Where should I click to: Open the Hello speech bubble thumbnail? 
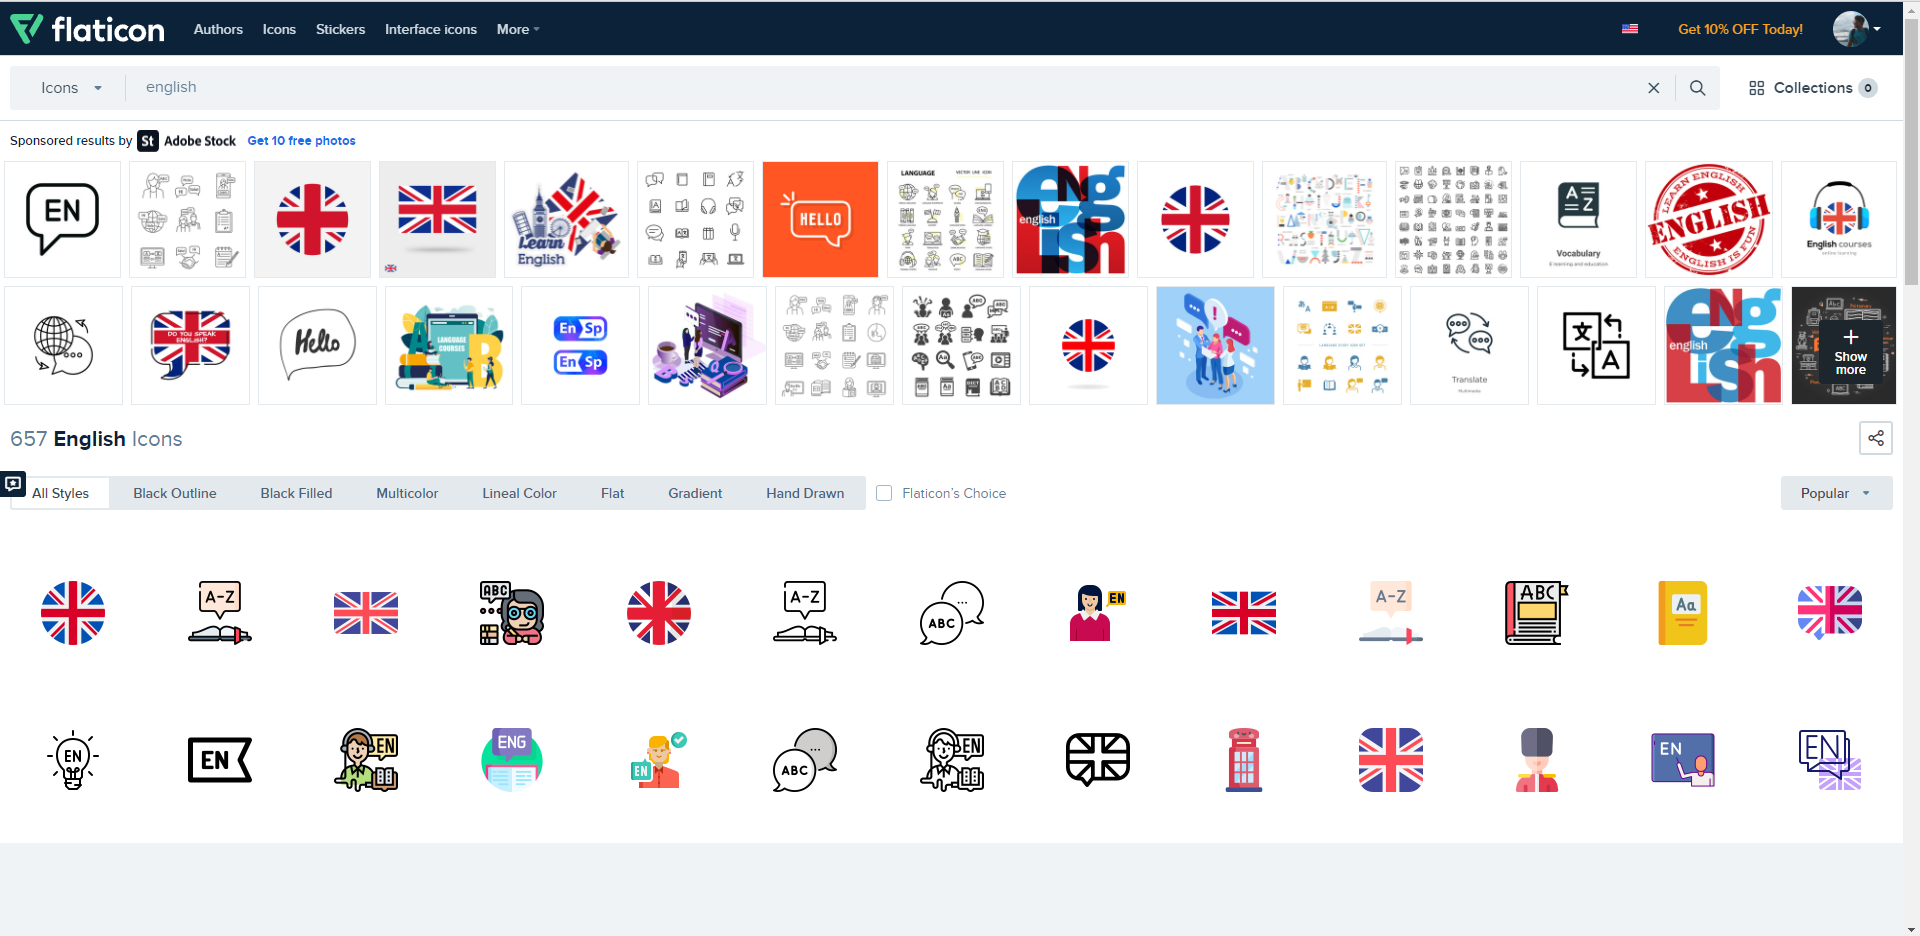(317, 345)
